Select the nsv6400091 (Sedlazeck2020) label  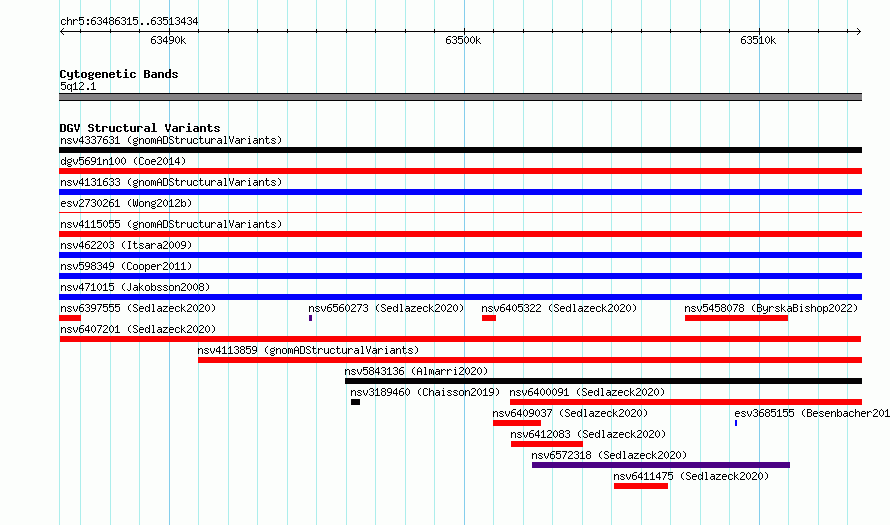click(587, 392)
